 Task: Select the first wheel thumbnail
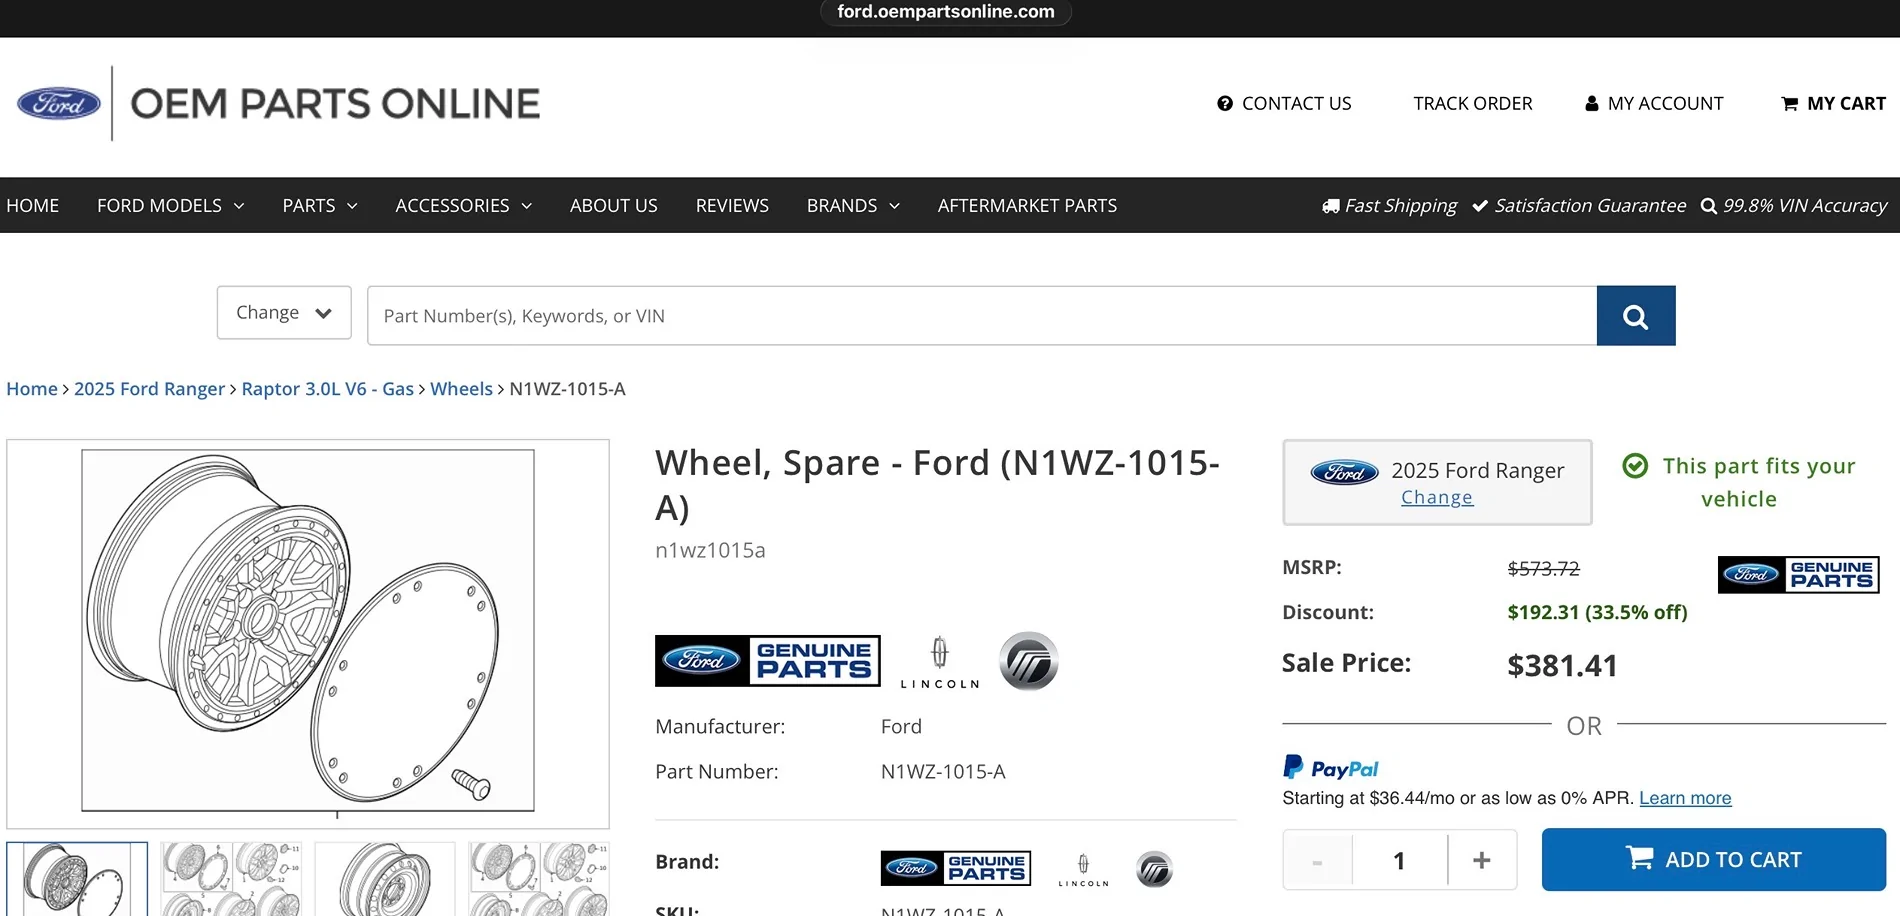click(x=77, y=879)
